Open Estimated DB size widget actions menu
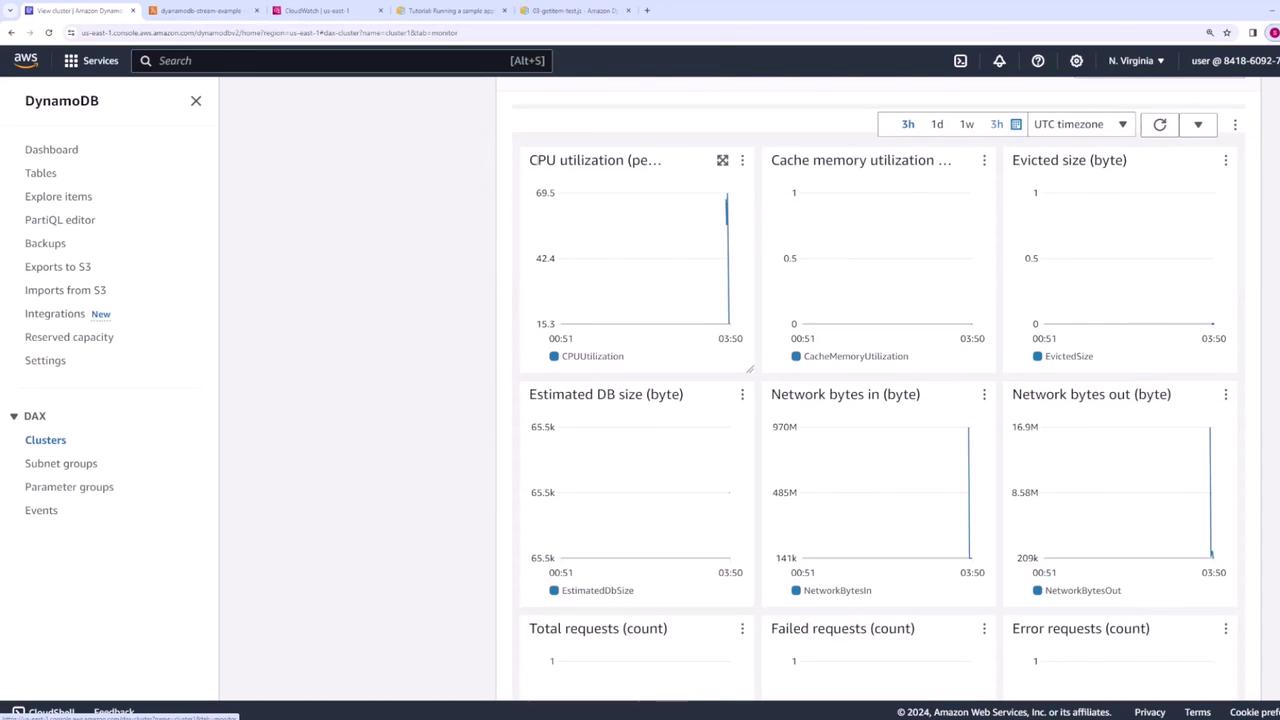 coord(742,394)
